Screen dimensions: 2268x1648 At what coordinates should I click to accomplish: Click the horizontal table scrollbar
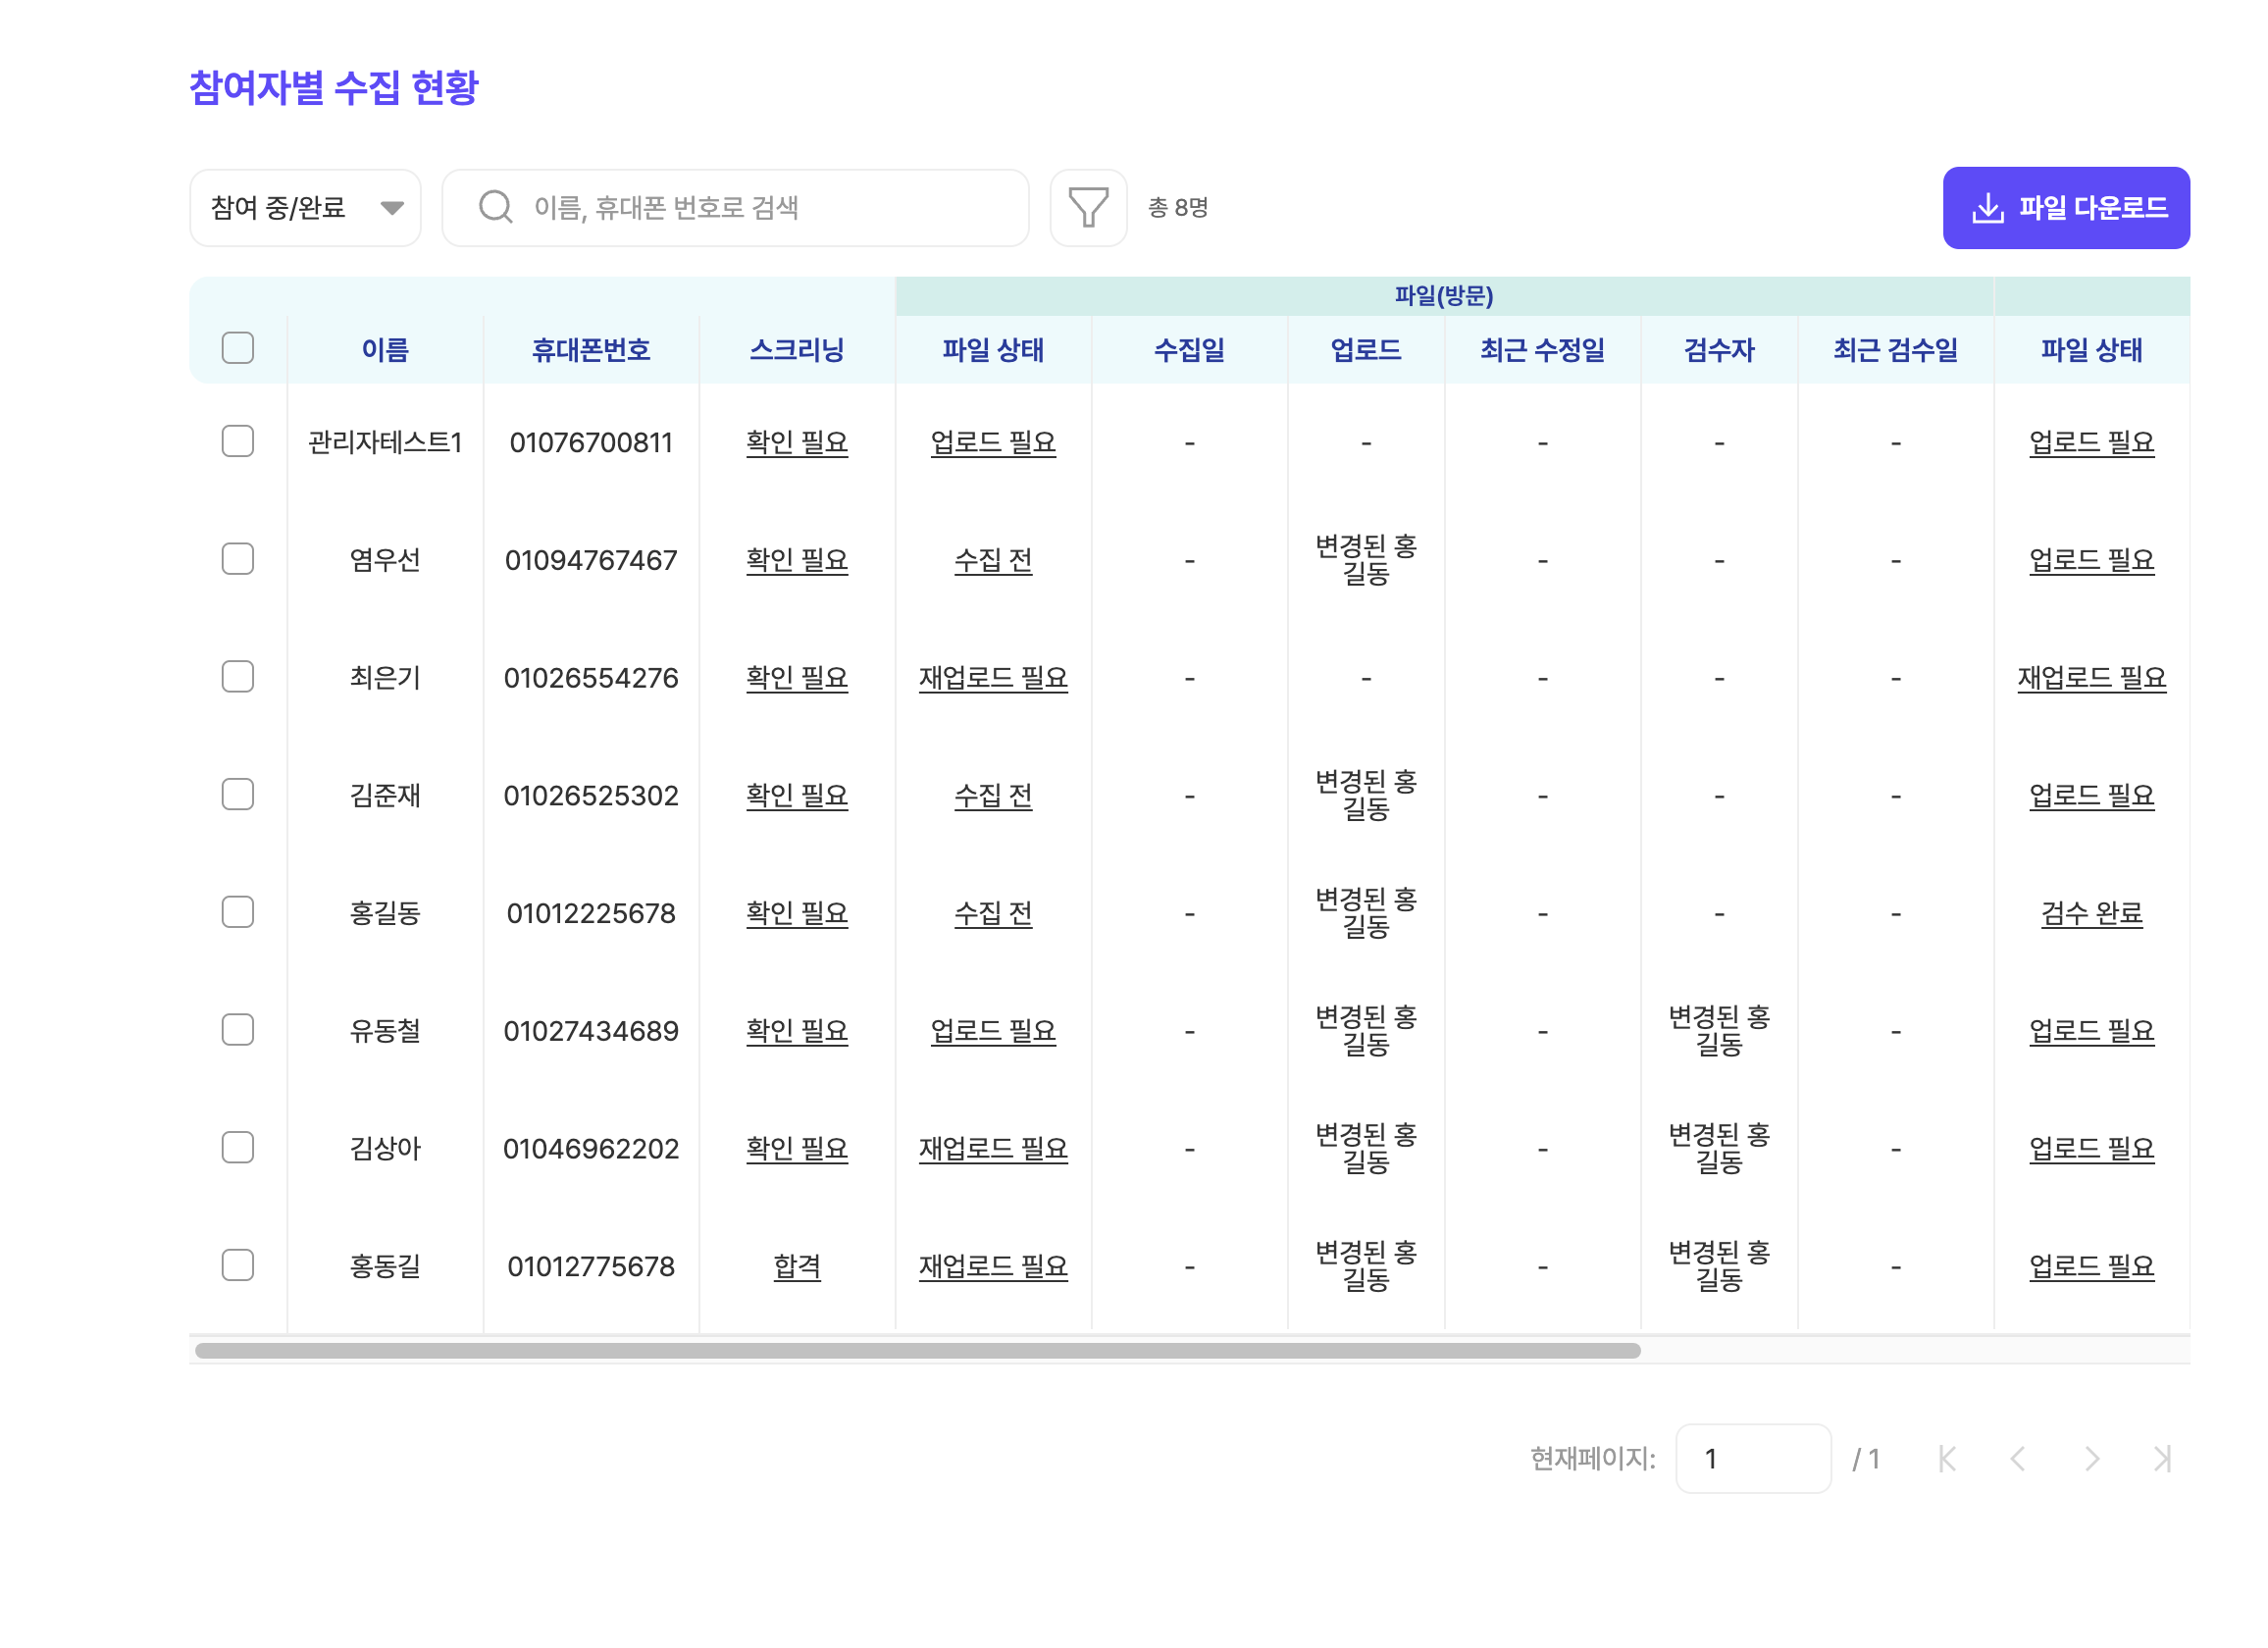click(x=917, y=1351)
